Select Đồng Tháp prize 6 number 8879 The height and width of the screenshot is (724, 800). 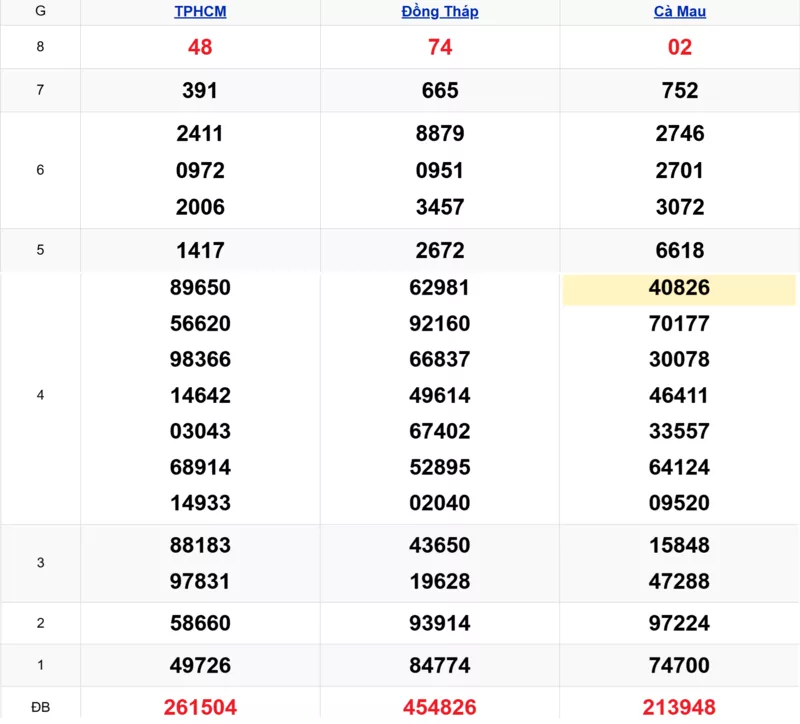[x=440, y=133]
